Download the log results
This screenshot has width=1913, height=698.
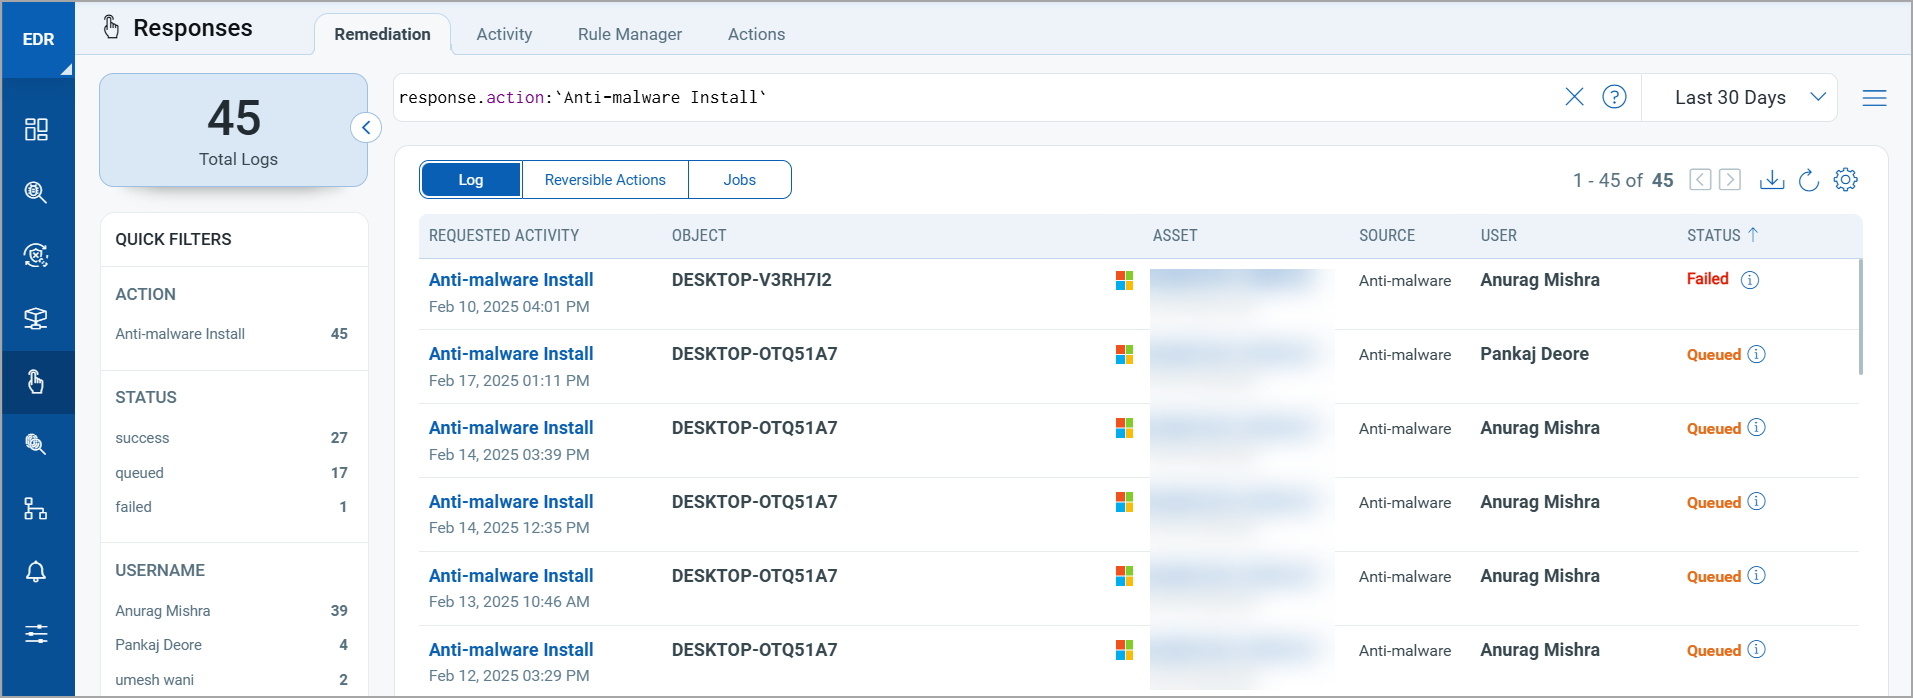pos(1771,180)
